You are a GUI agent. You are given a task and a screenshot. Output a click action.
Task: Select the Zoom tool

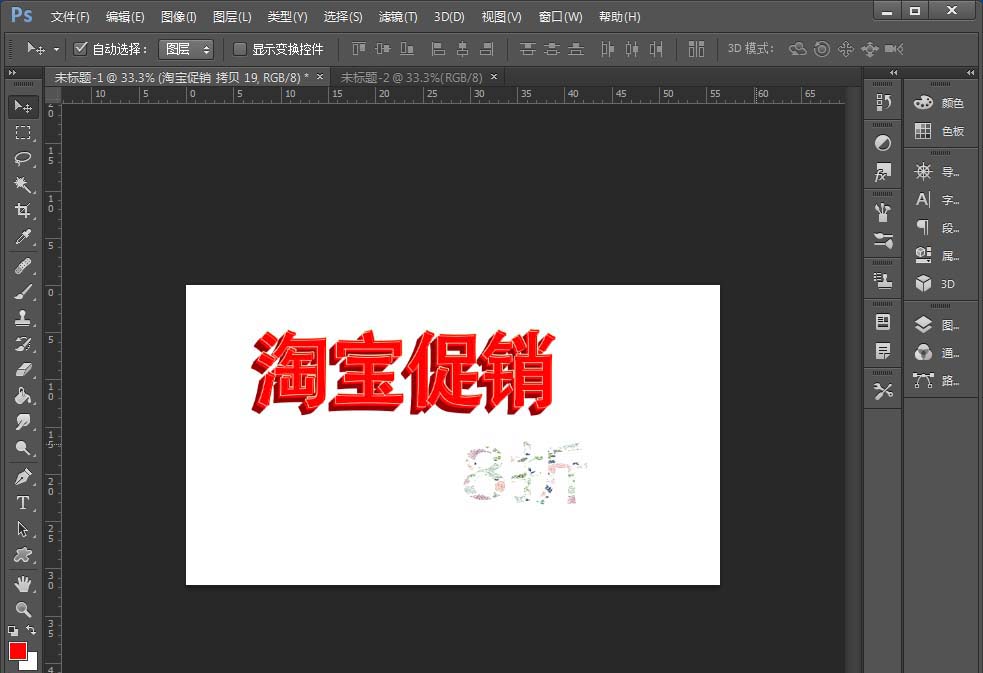pos(23,609)
